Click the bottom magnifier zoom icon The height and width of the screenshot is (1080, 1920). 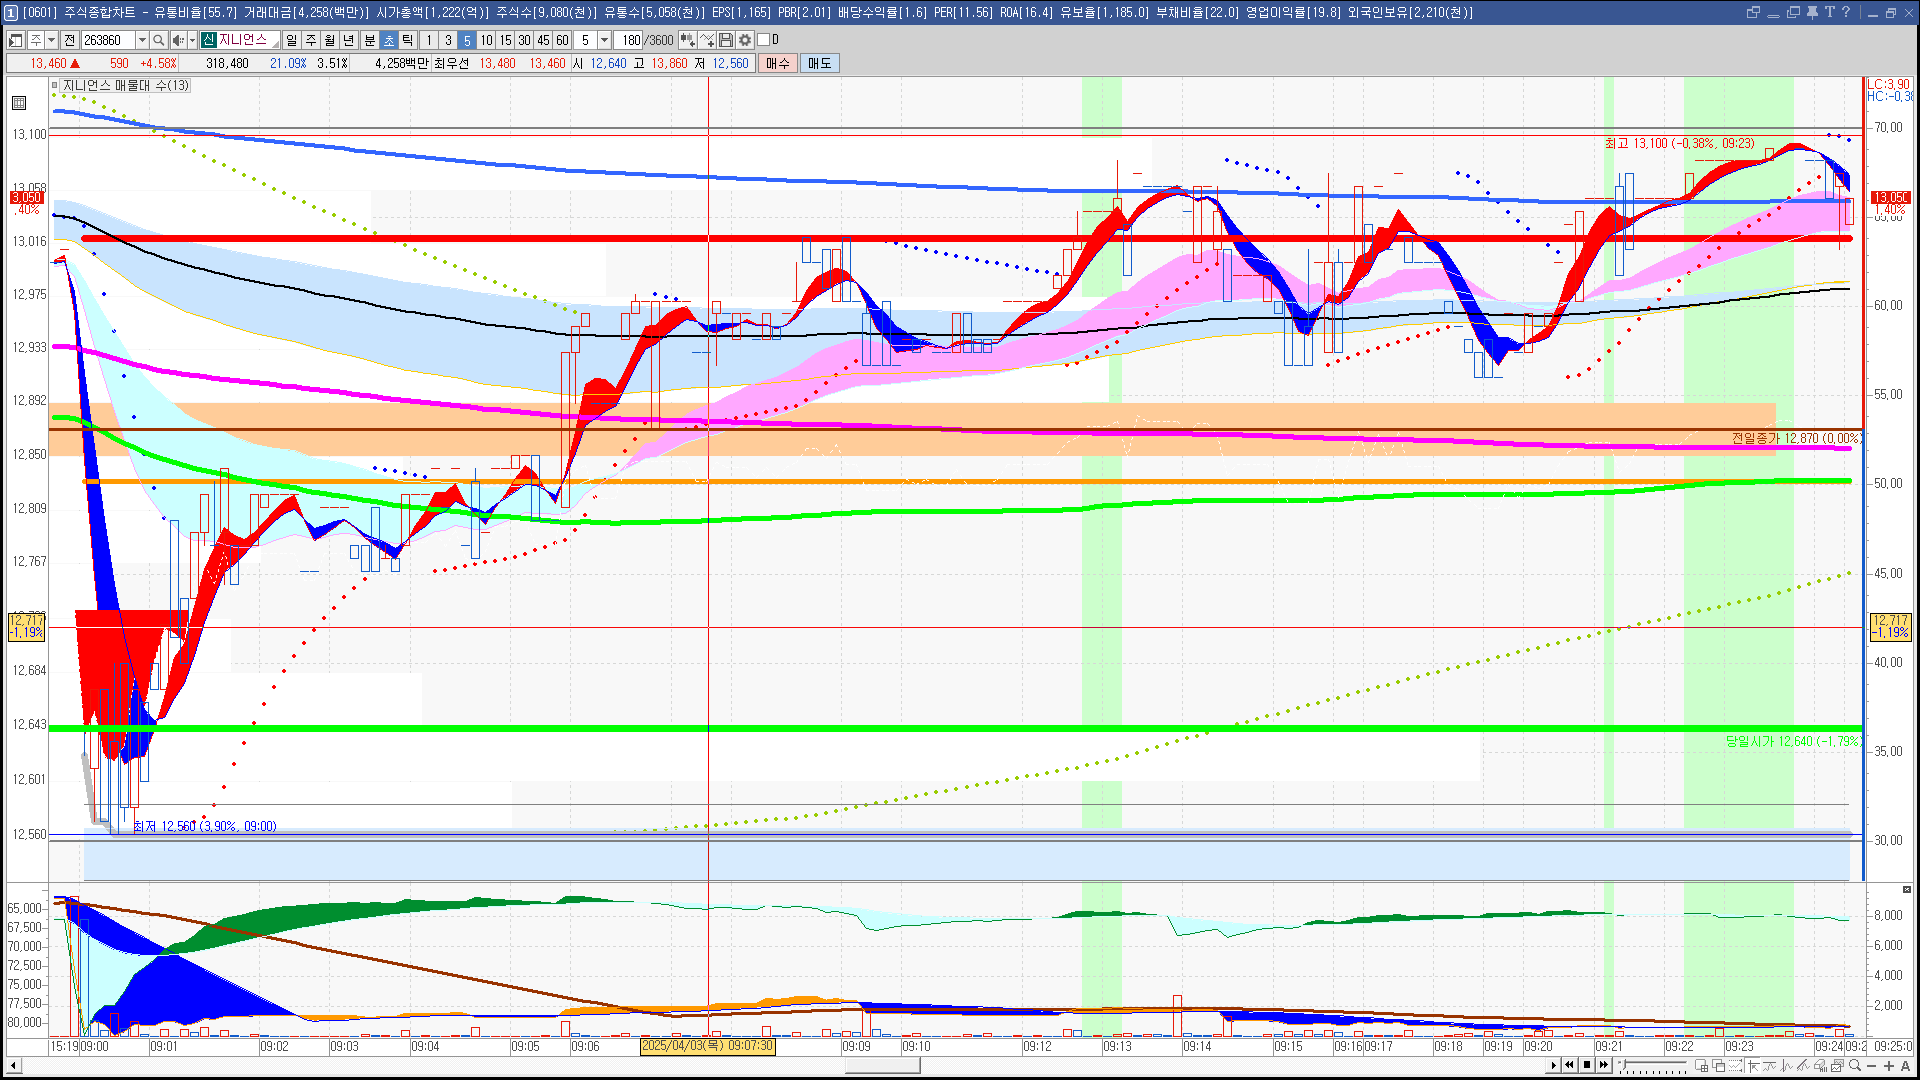pyautogui.click(x=1855, y=1066)
